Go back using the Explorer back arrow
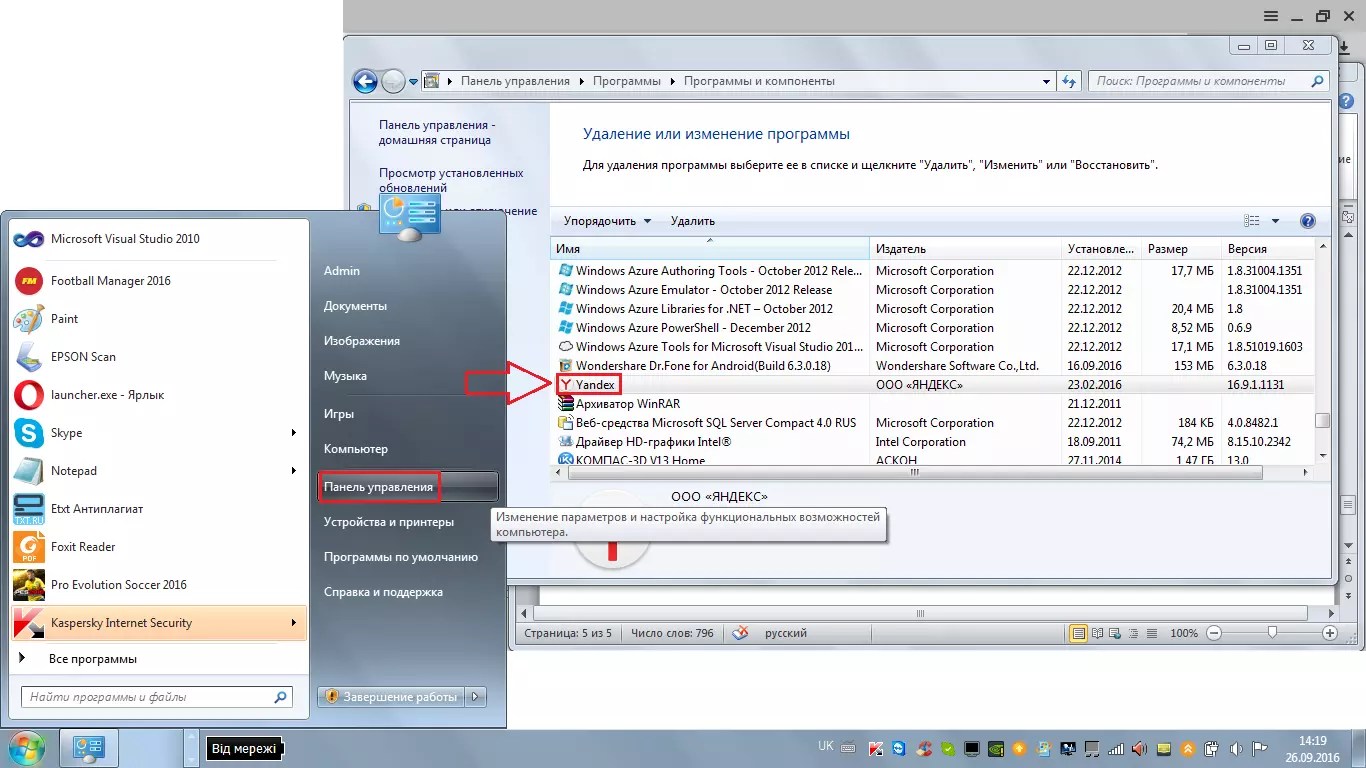The width and height of the screenshot is (1366, 768). [366, 82]
